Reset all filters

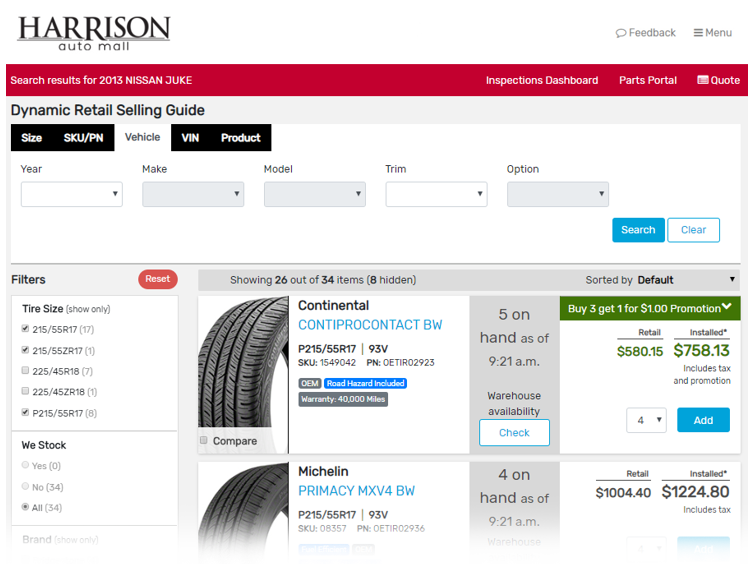[x=158, y=279]
